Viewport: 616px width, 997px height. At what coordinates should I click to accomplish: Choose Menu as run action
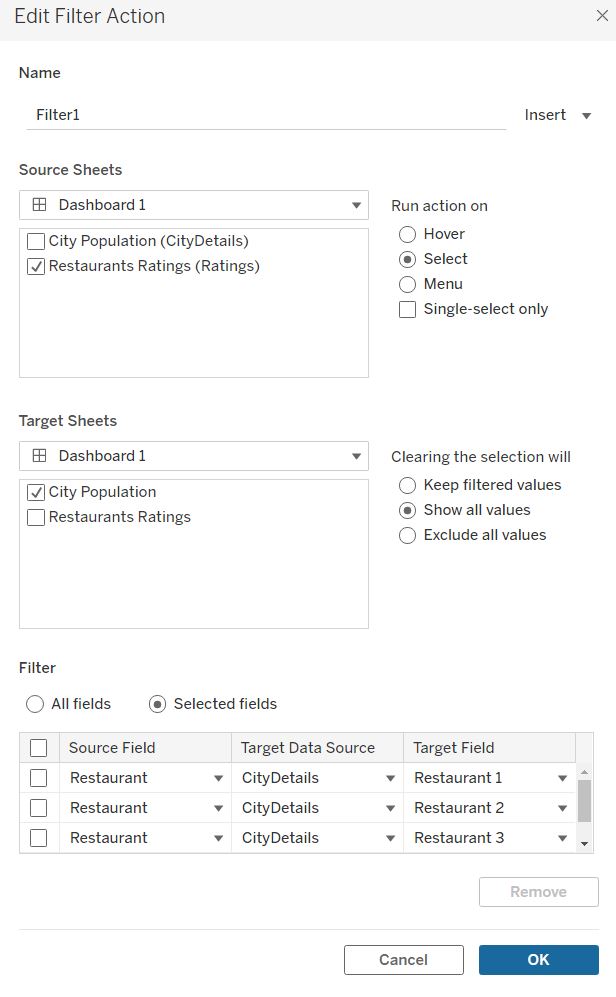tap(407, 284)
